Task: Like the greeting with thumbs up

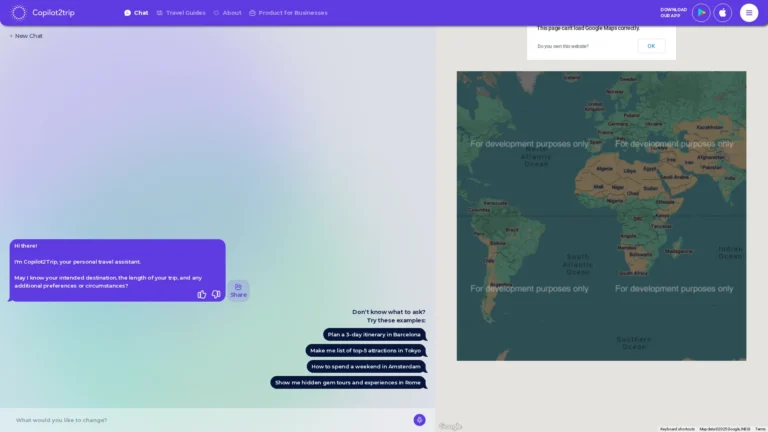Action: [202, 294]
